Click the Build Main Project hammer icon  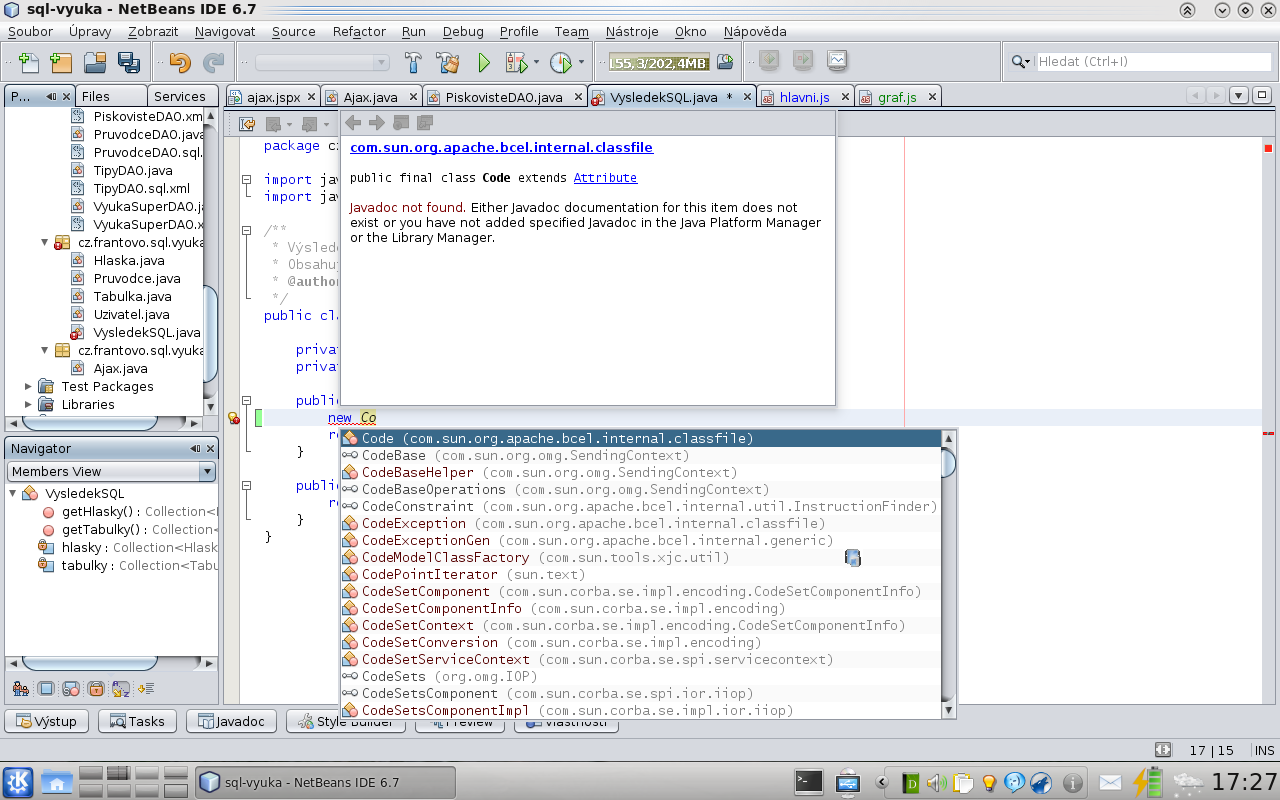coord(413,62)
